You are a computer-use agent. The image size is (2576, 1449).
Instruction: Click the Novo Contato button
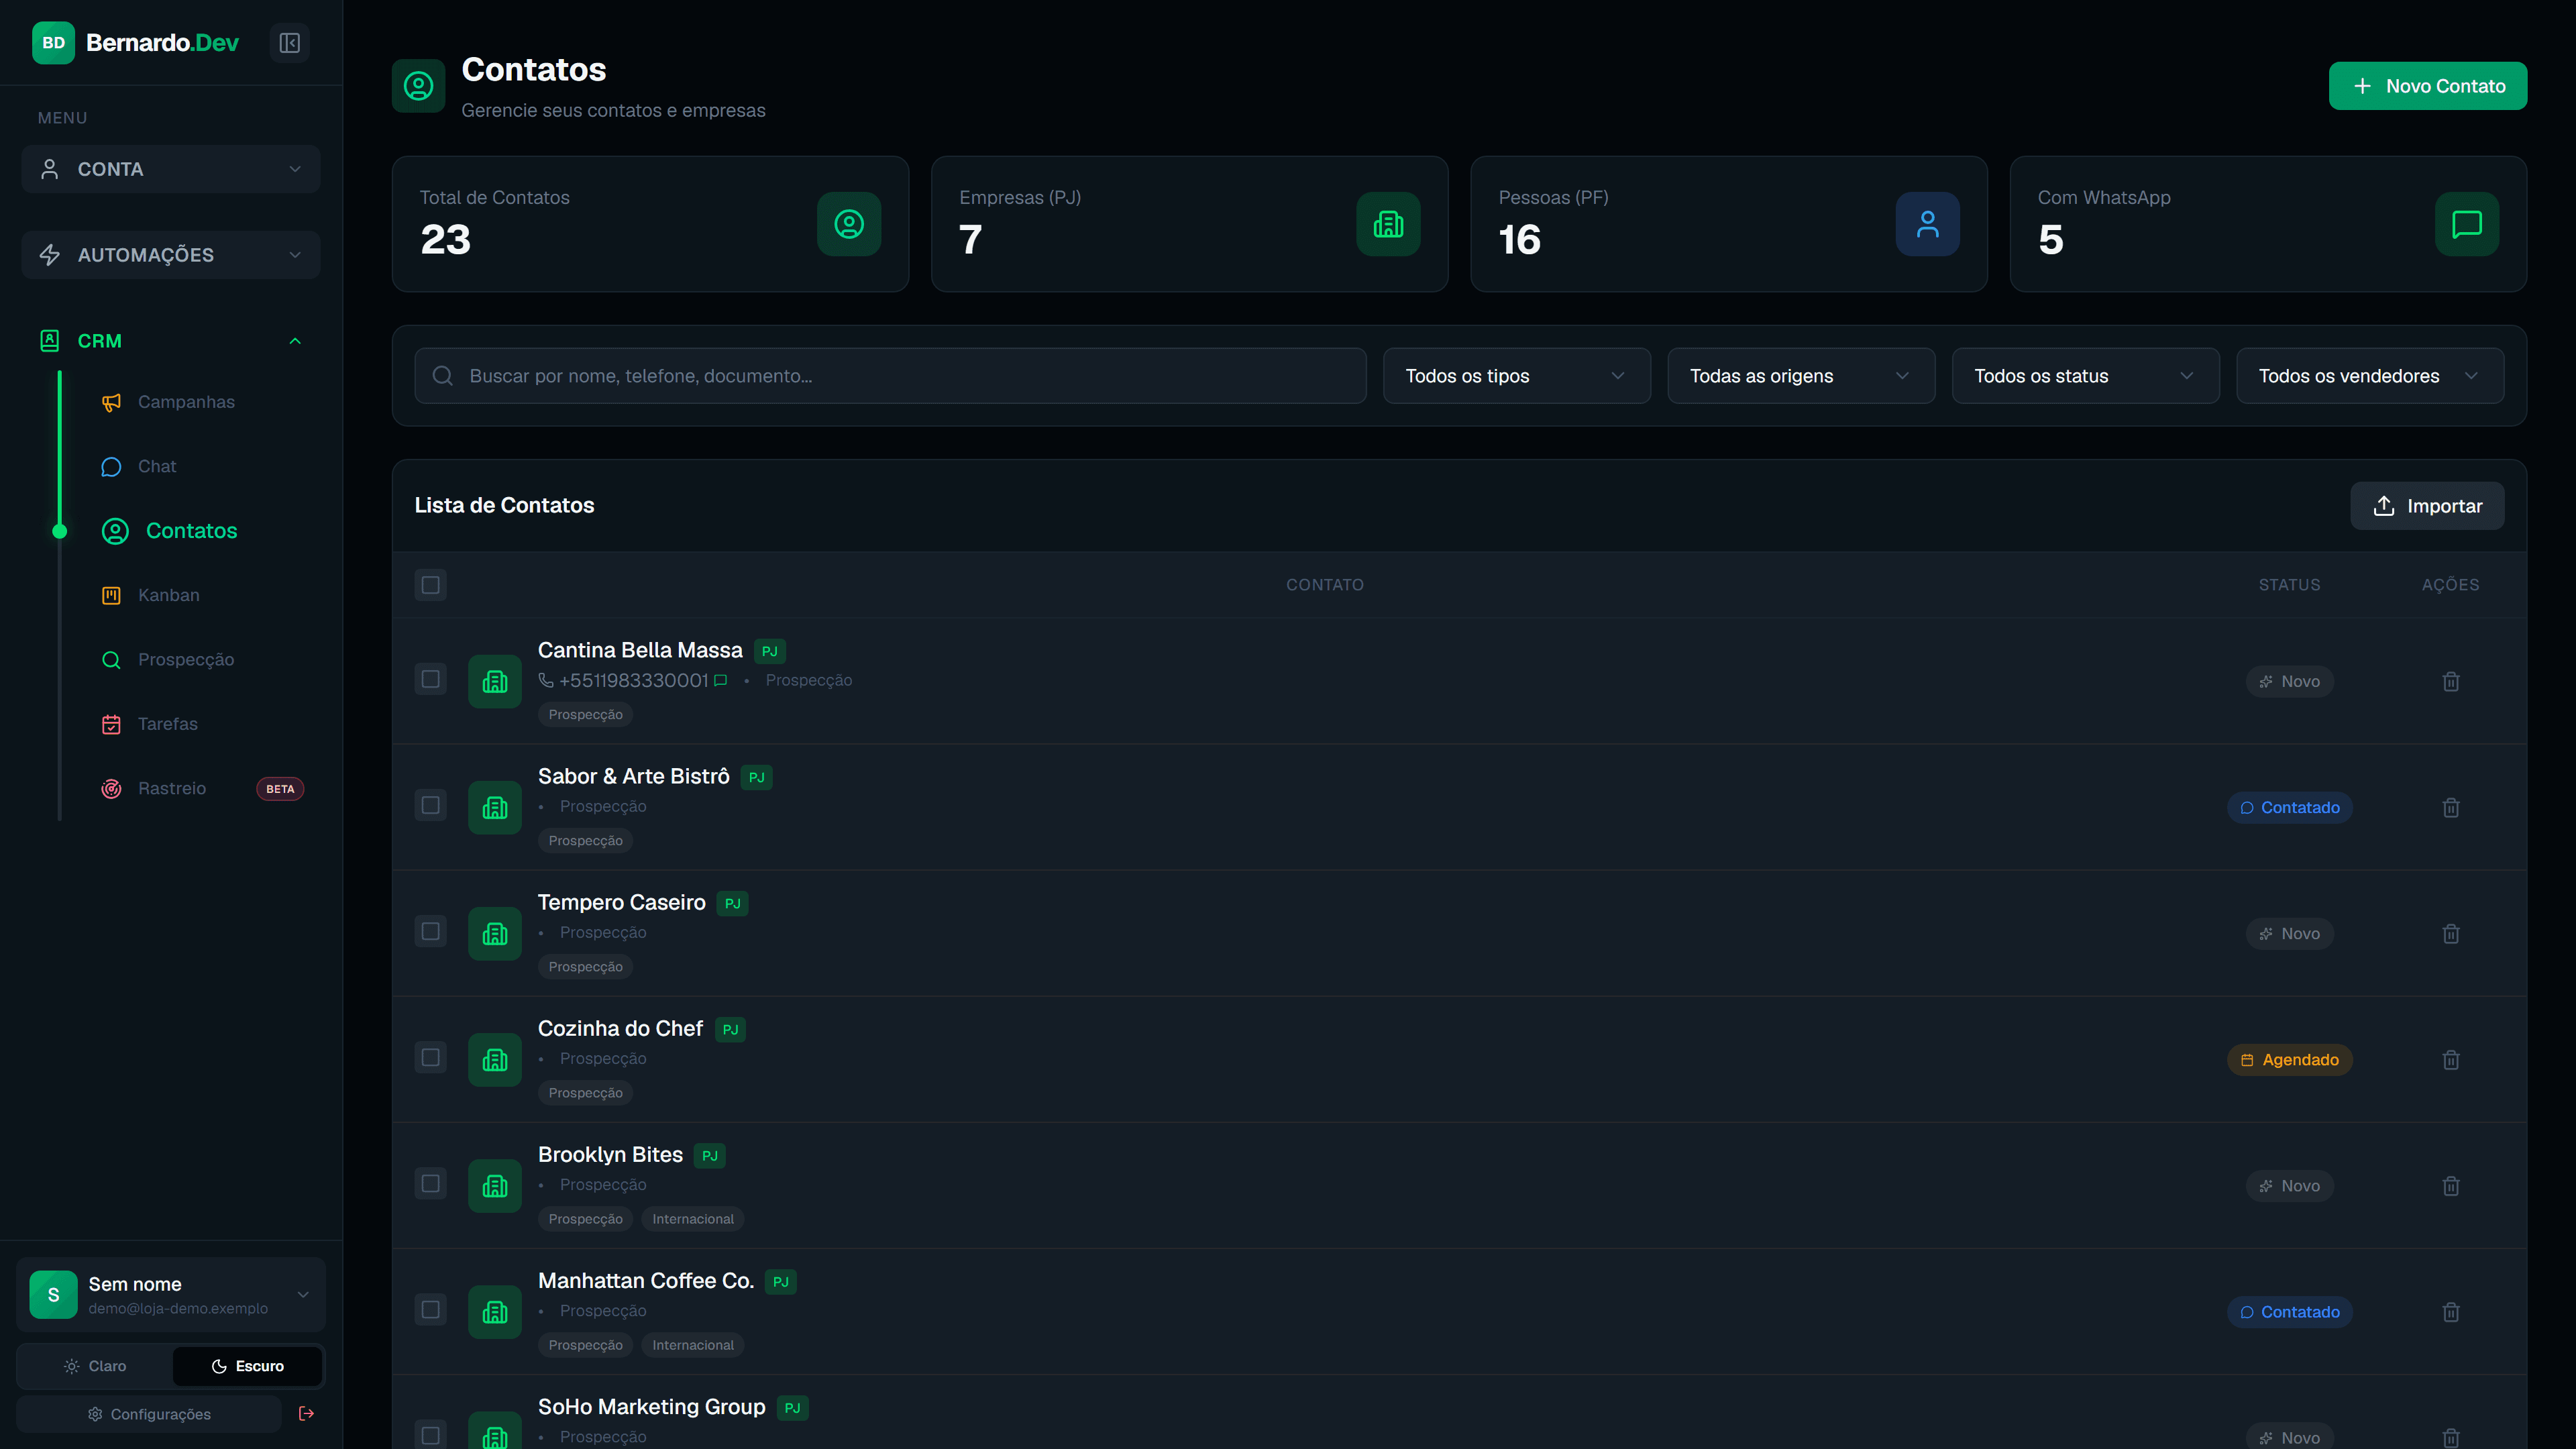2427,86
